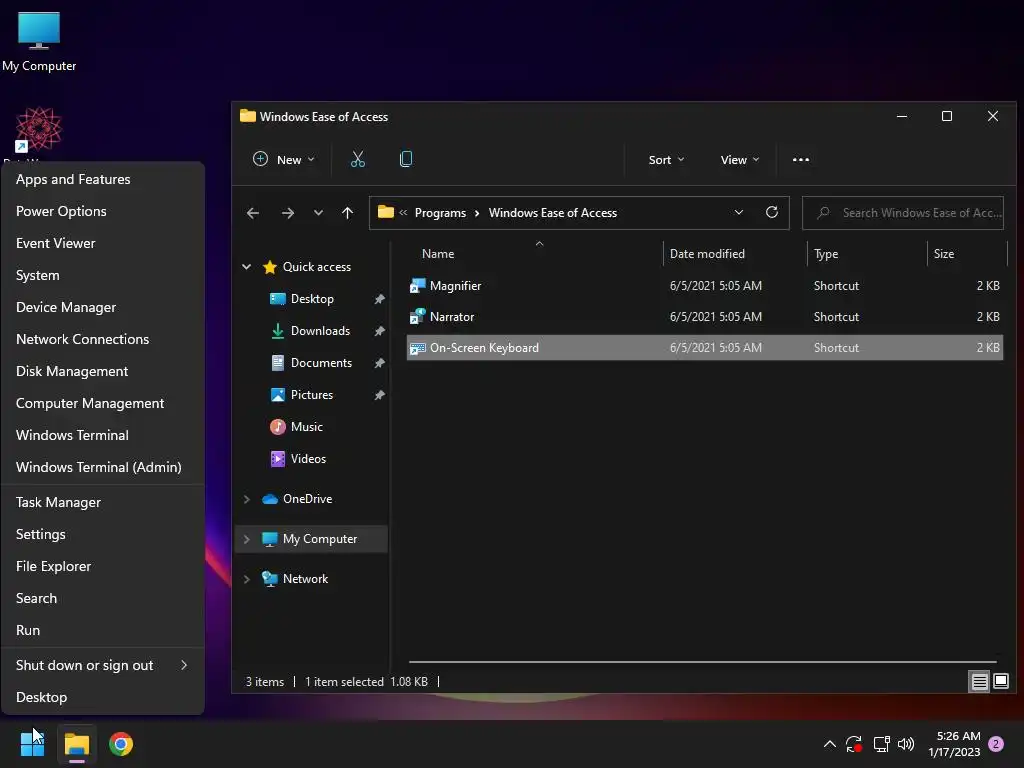Expand address bar history dropdown
This screenshot has width=1024, height=768.
(739, 213)
